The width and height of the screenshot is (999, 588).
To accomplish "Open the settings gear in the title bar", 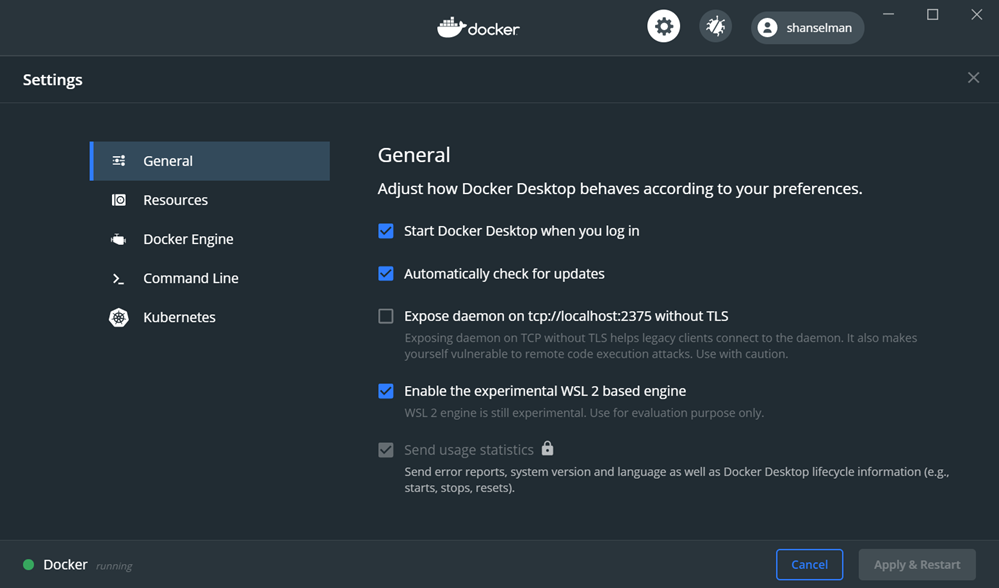I will click(663, 26).
